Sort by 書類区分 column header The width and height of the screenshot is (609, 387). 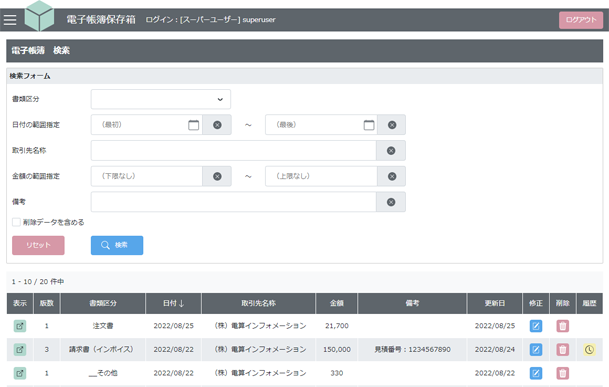pyautogui.click(x=103, y=303)
